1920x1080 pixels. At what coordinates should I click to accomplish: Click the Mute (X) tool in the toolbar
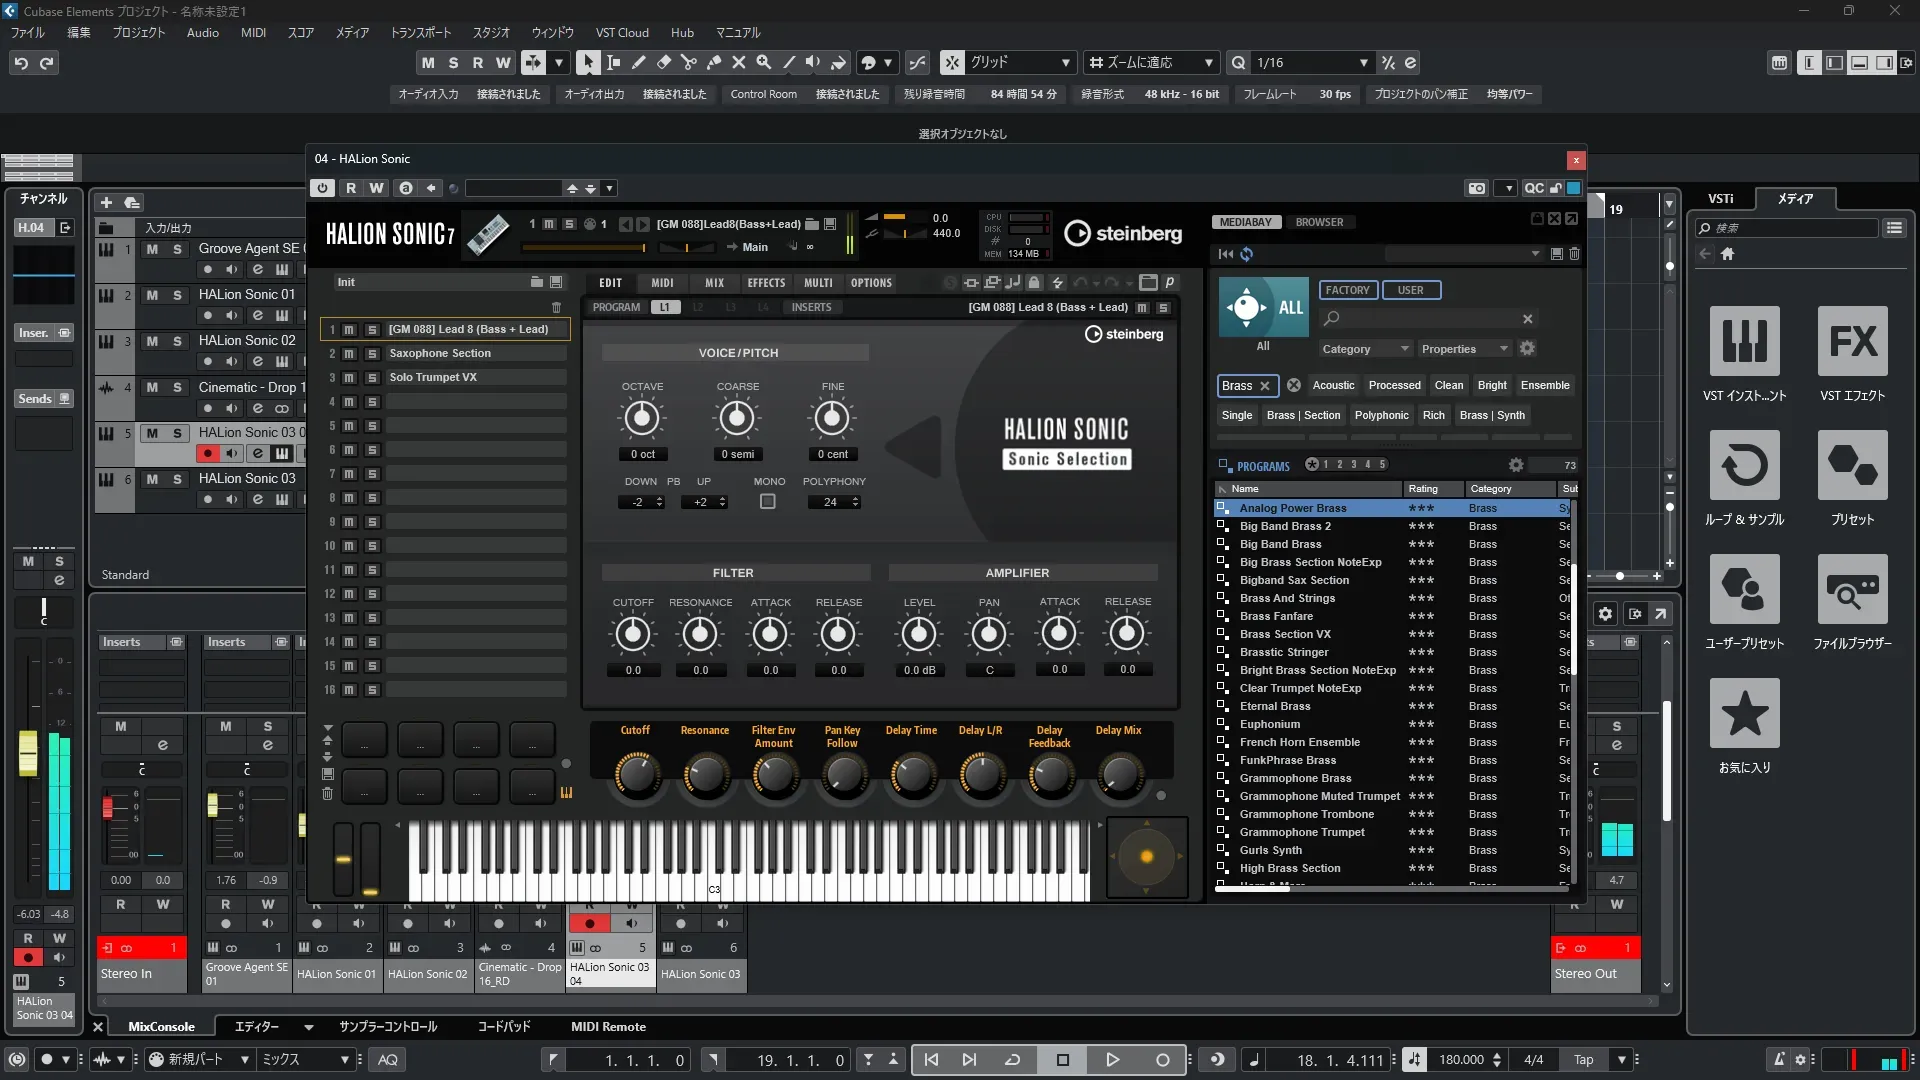[x=738, y=62]
